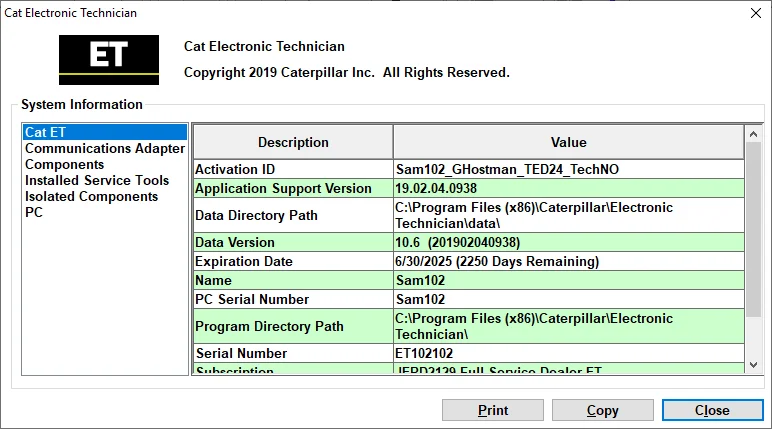This screenshot has width=772, height=429.
Task: Click the Expiration Date value cell
Action: pyautogui.click(x=567, y=261)
